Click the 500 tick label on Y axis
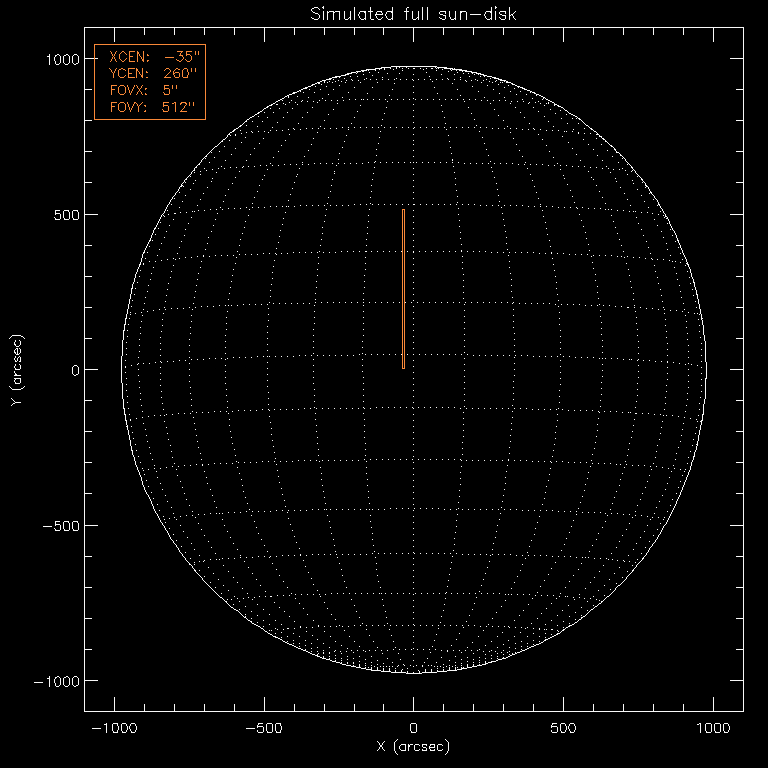Screen dimensions: 768x768 coord(65,214)
